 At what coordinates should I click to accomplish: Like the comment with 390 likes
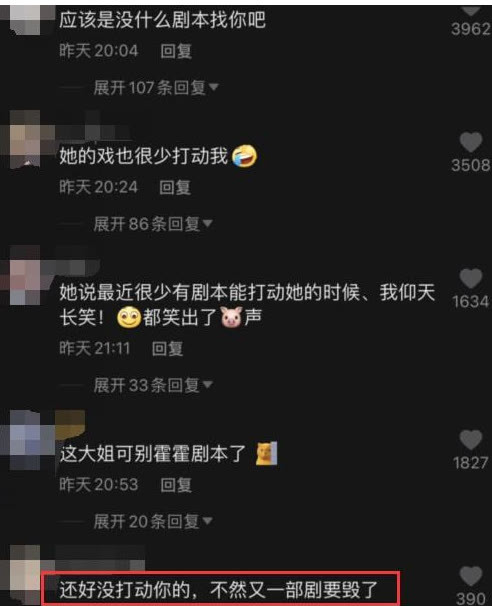471,576
